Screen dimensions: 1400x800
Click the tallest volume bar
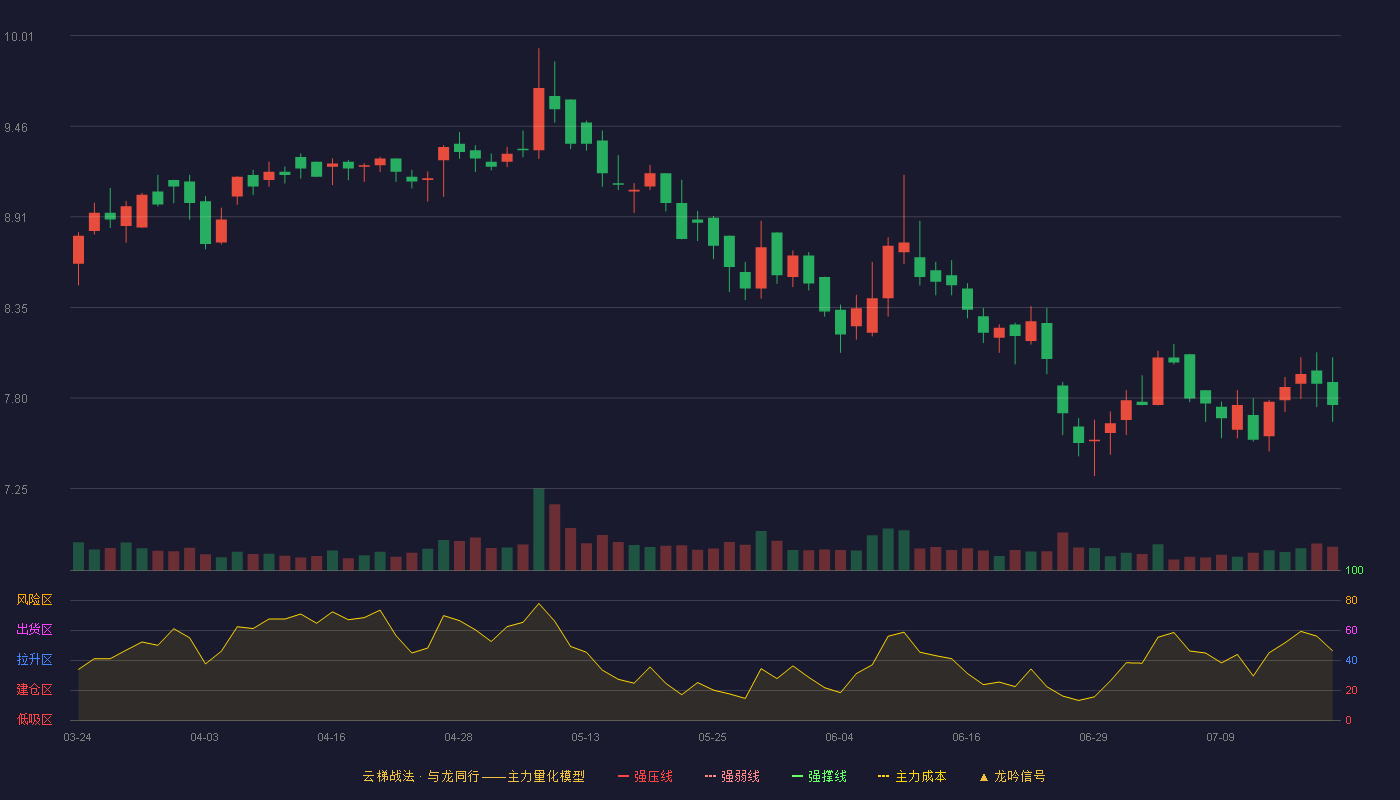click(x=538, y=529)
